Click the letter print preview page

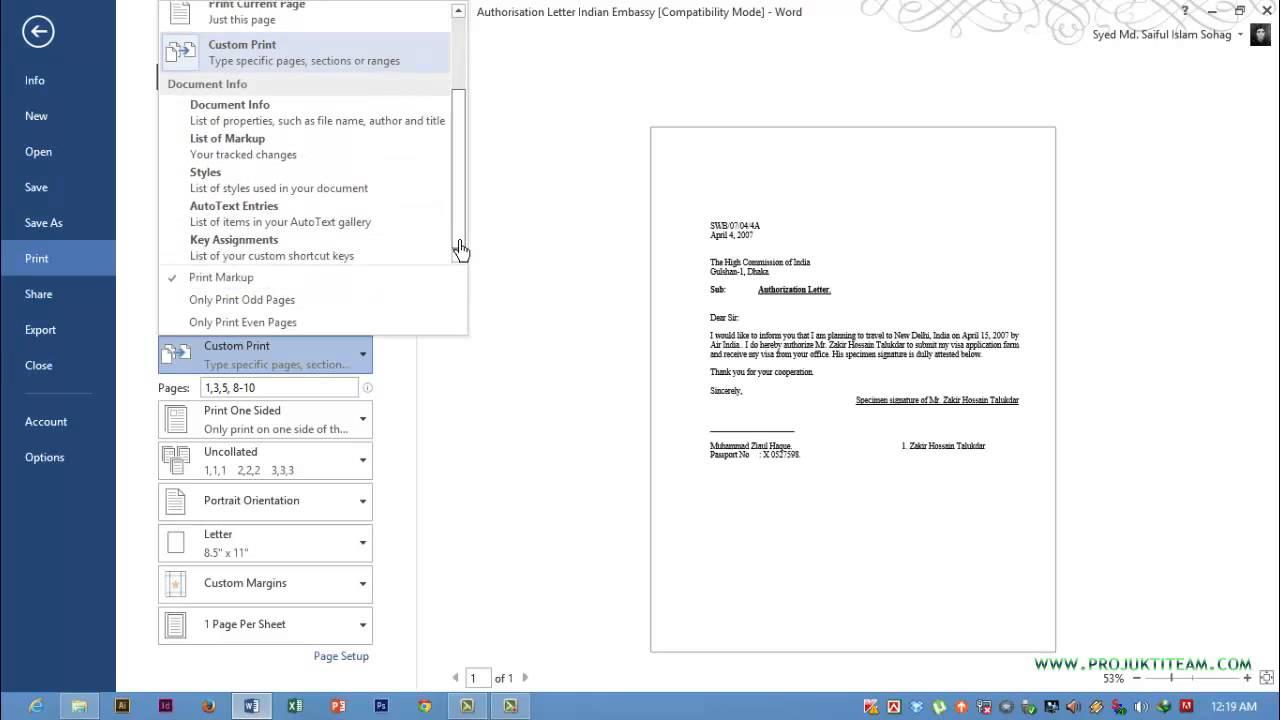pos(853,389)
